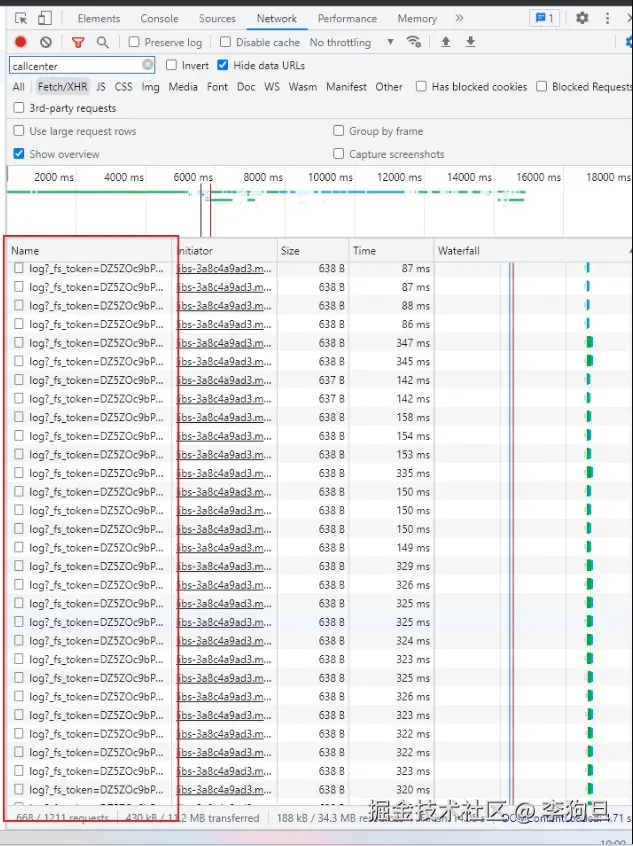This screenshot has height=846, width=633.
Task: Toggle the red filter funnel icon
Action: coord(78,42)
